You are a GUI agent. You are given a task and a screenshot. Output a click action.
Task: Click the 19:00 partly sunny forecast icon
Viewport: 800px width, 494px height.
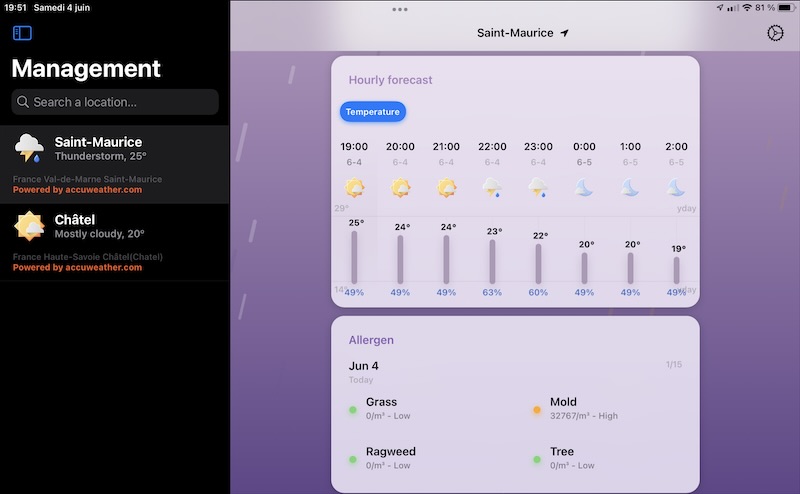point(354,187)
